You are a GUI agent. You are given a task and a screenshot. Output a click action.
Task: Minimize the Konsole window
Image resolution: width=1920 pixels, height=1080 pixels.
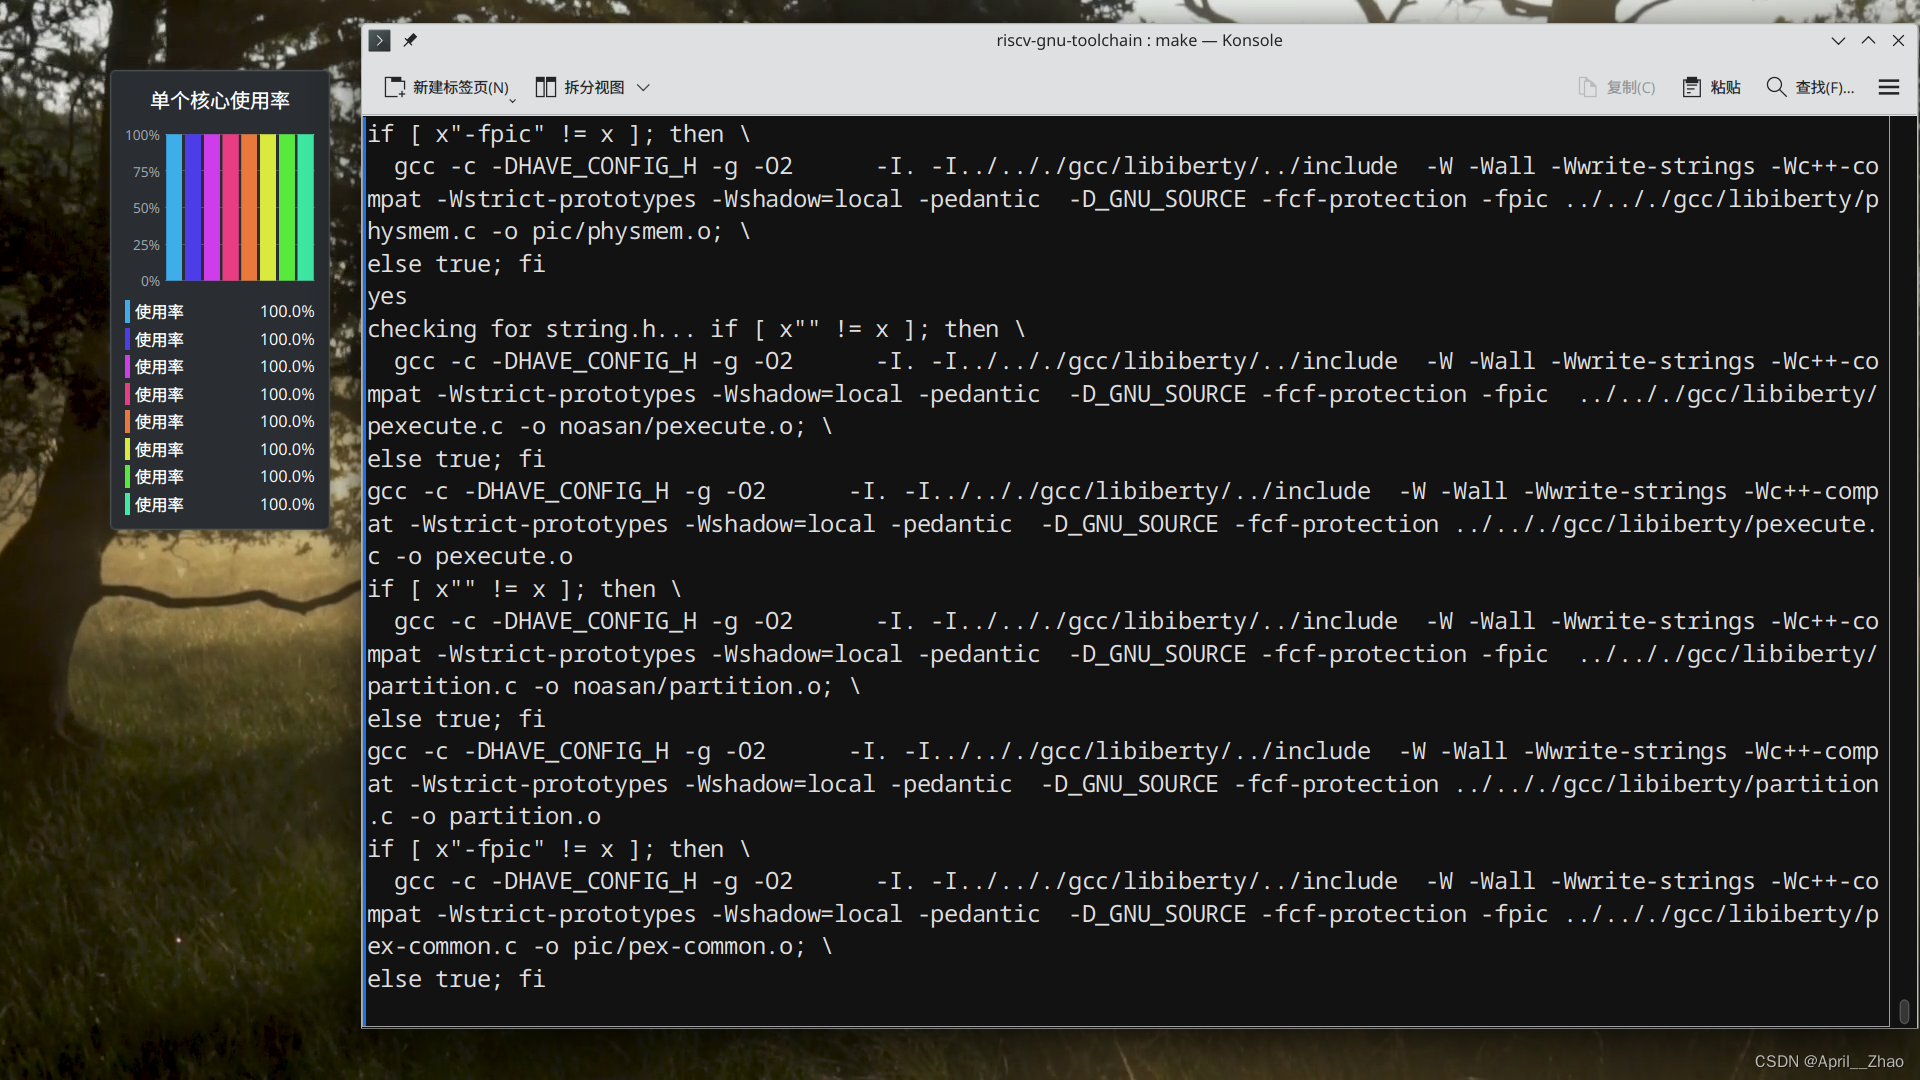coord(1838,41)
